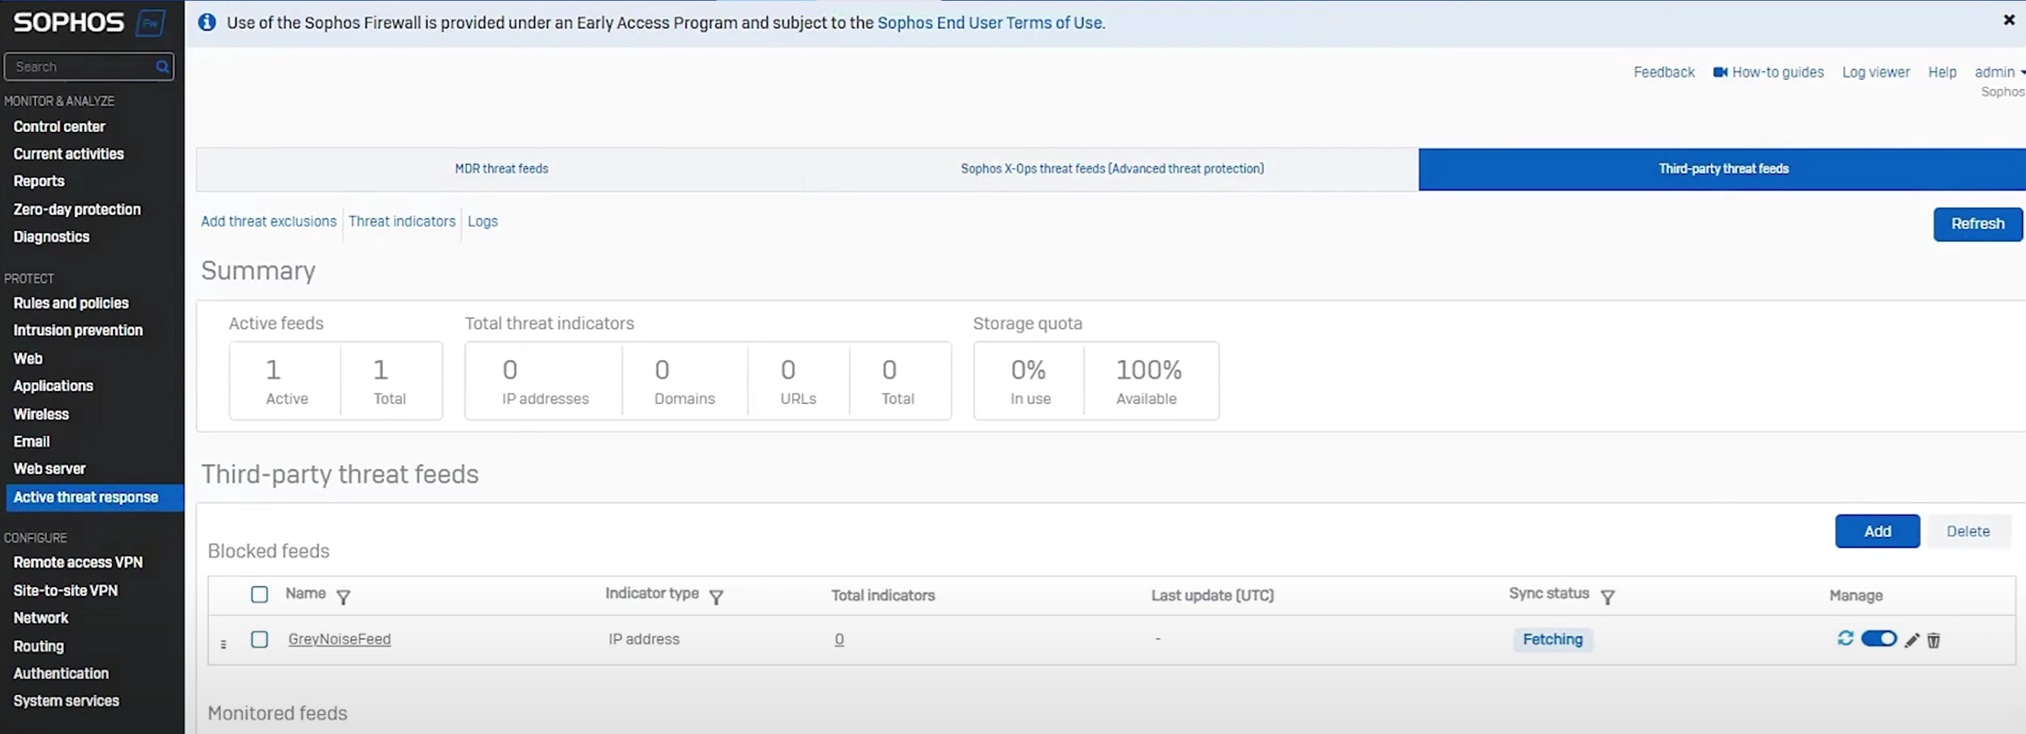Dismiss the Early Access banner with X

[2008, 20]
